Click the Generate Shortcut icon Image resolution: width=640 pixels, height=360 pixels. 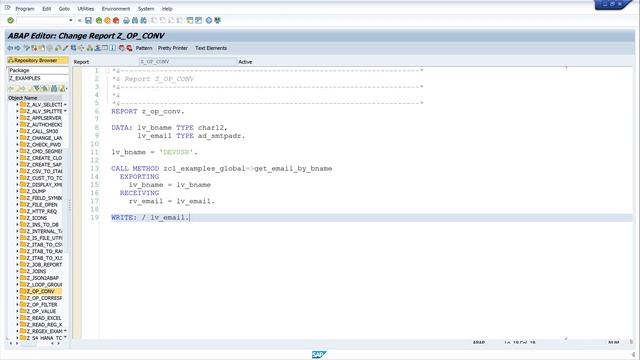[198, 20]
